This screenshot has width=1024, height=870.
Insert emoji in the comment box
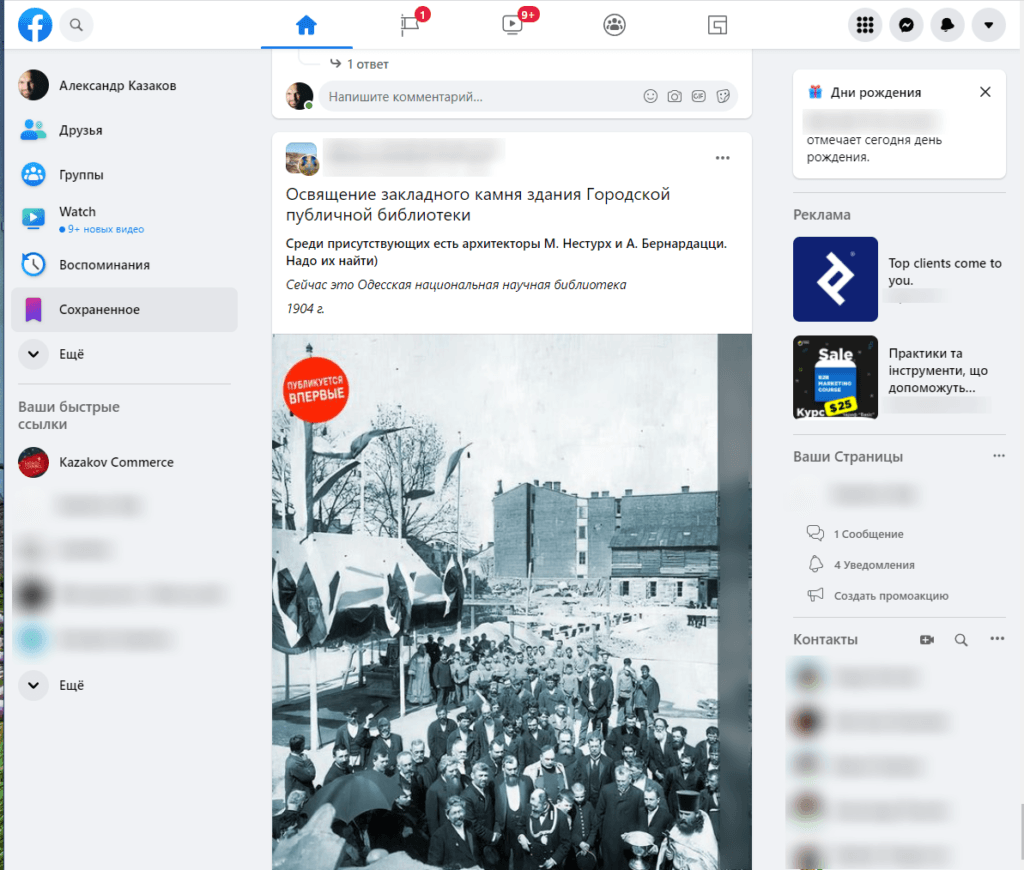pos(650,97)
